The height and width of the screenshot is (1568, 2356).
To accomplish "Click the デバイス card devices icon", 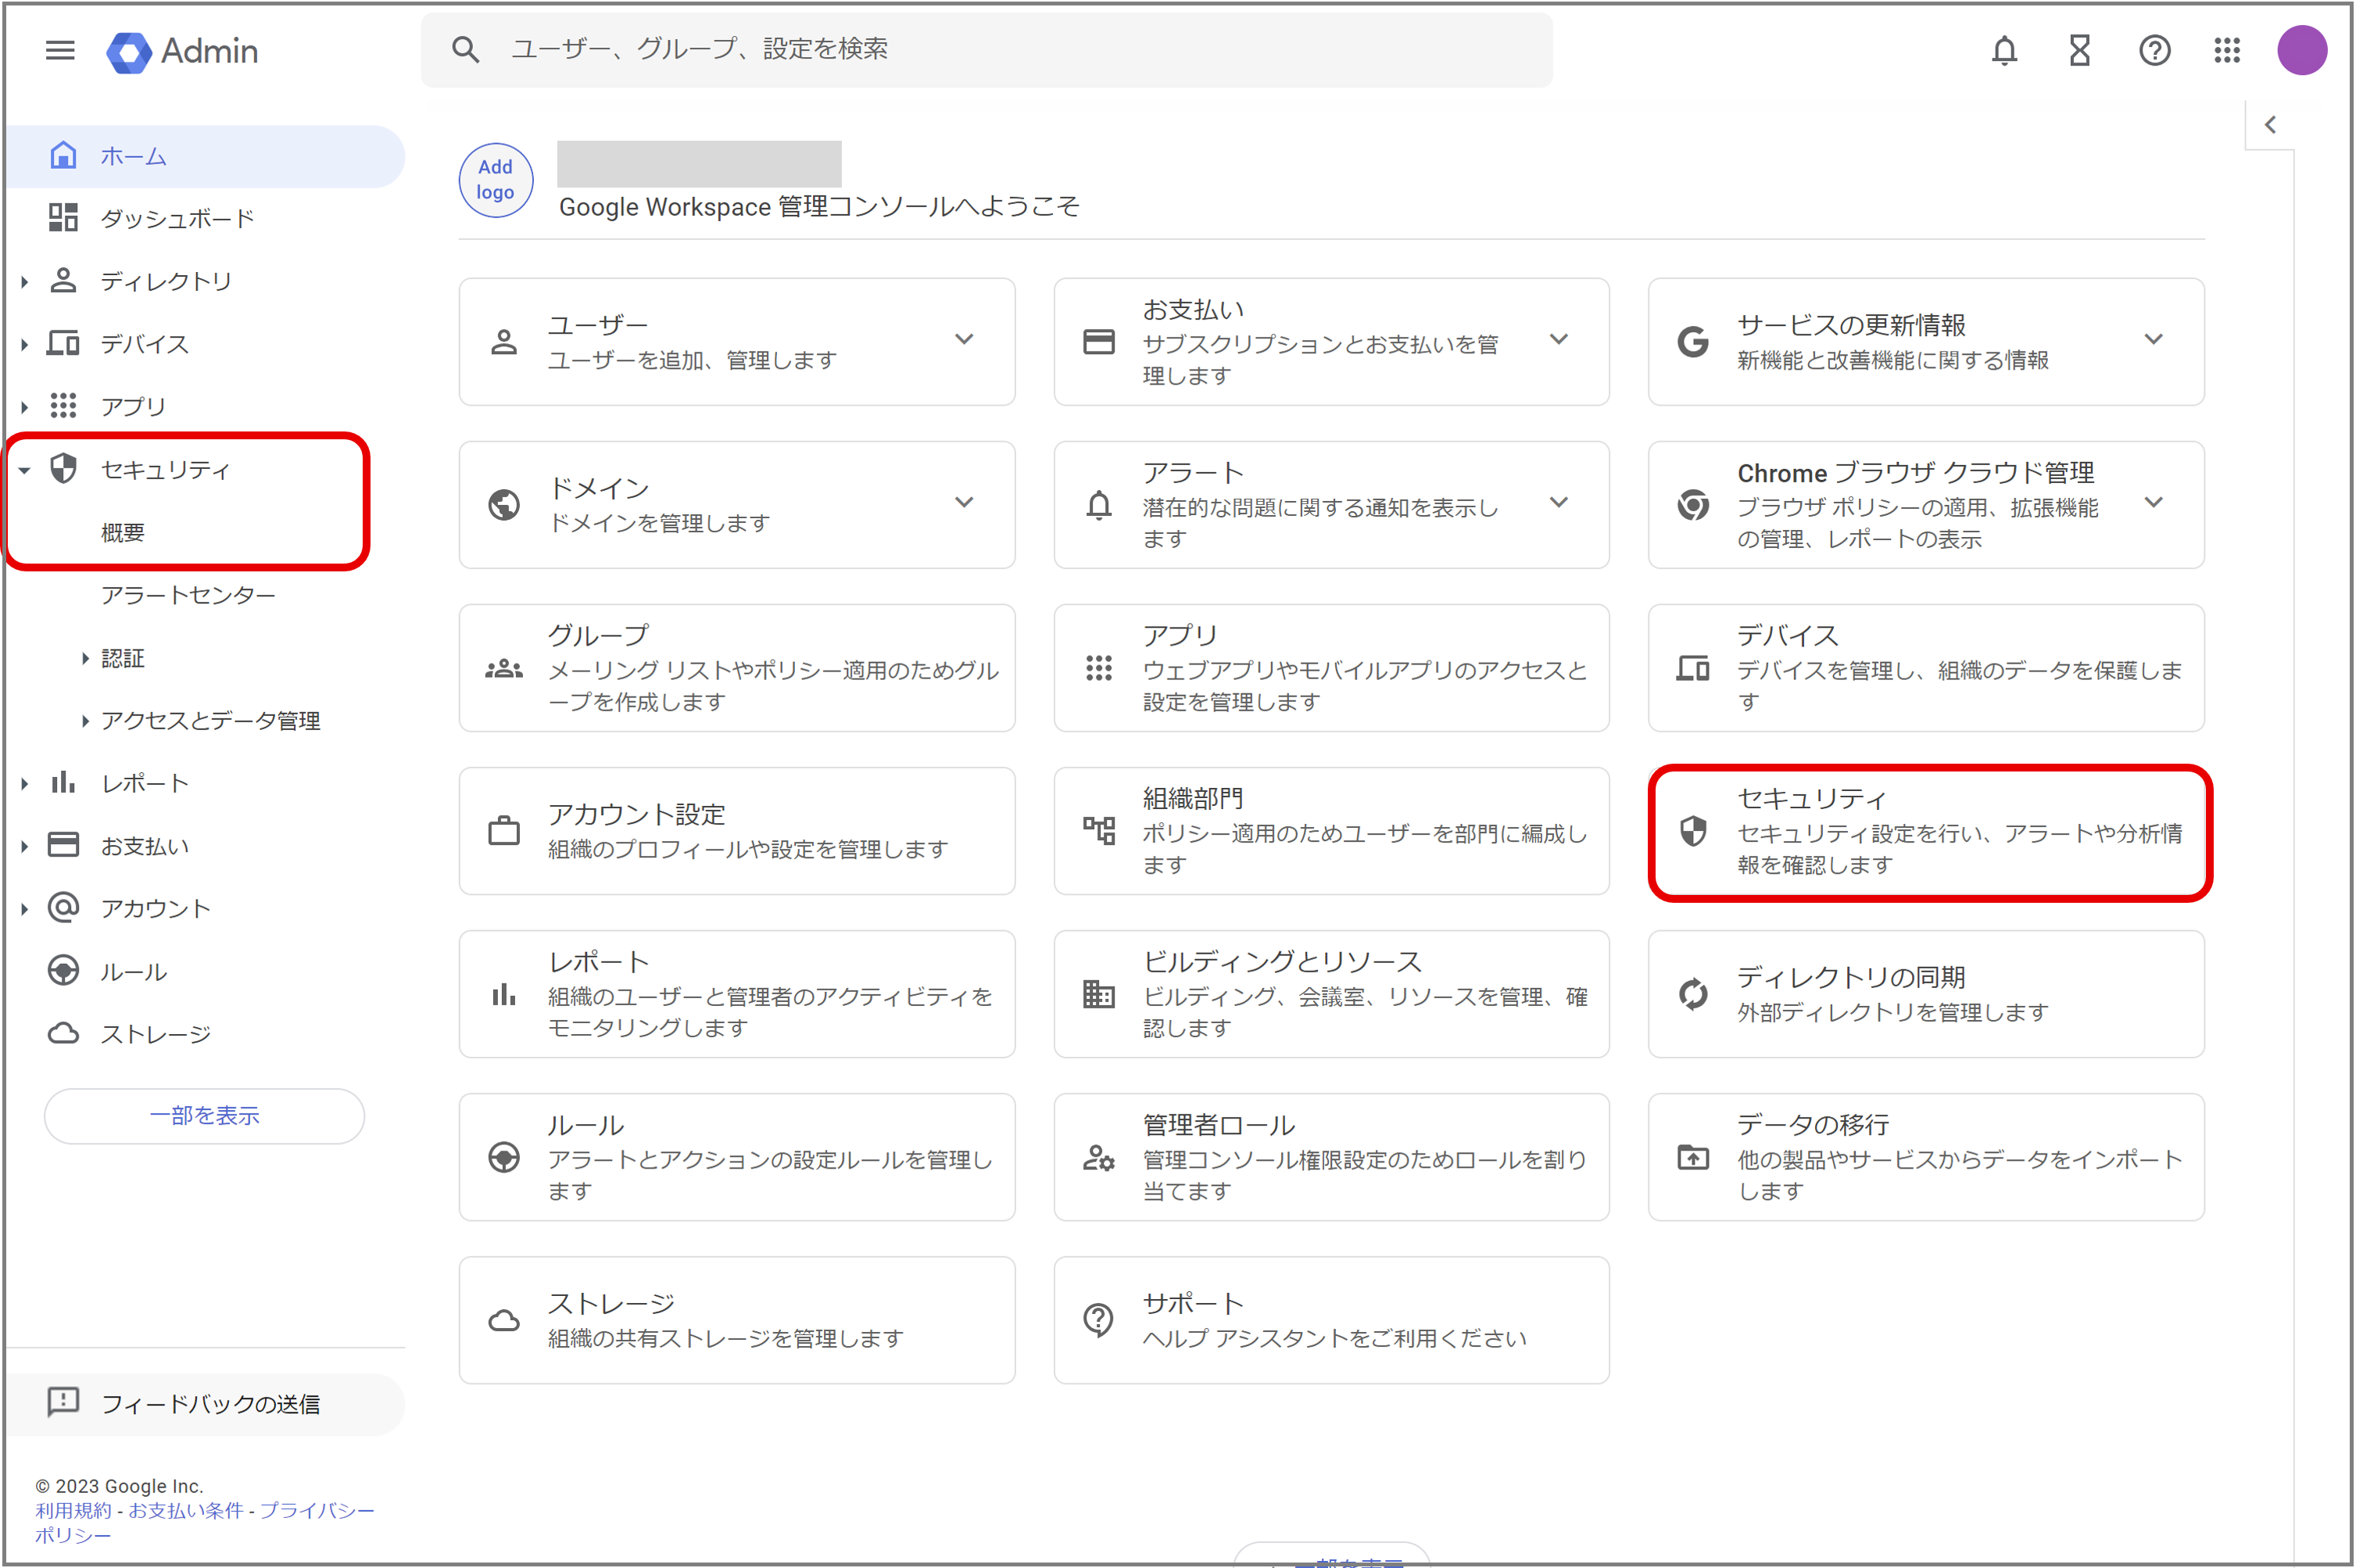I will pos(1692,668).
